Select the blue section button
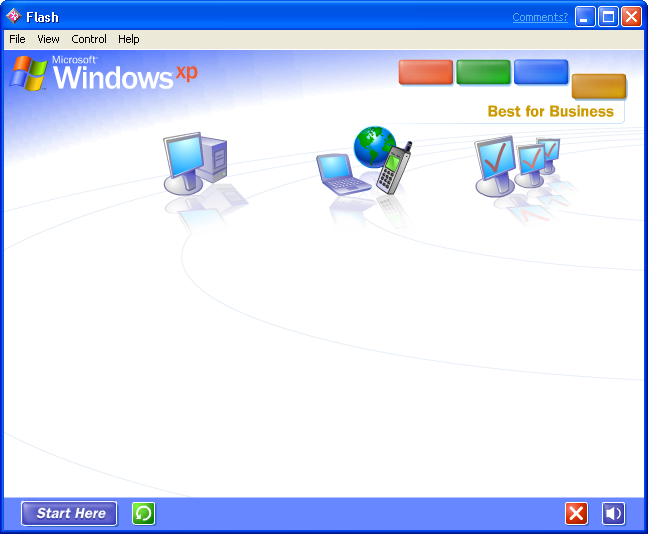Image resolution: width=648 pixels, height=534 pixels. pos(541,72)
